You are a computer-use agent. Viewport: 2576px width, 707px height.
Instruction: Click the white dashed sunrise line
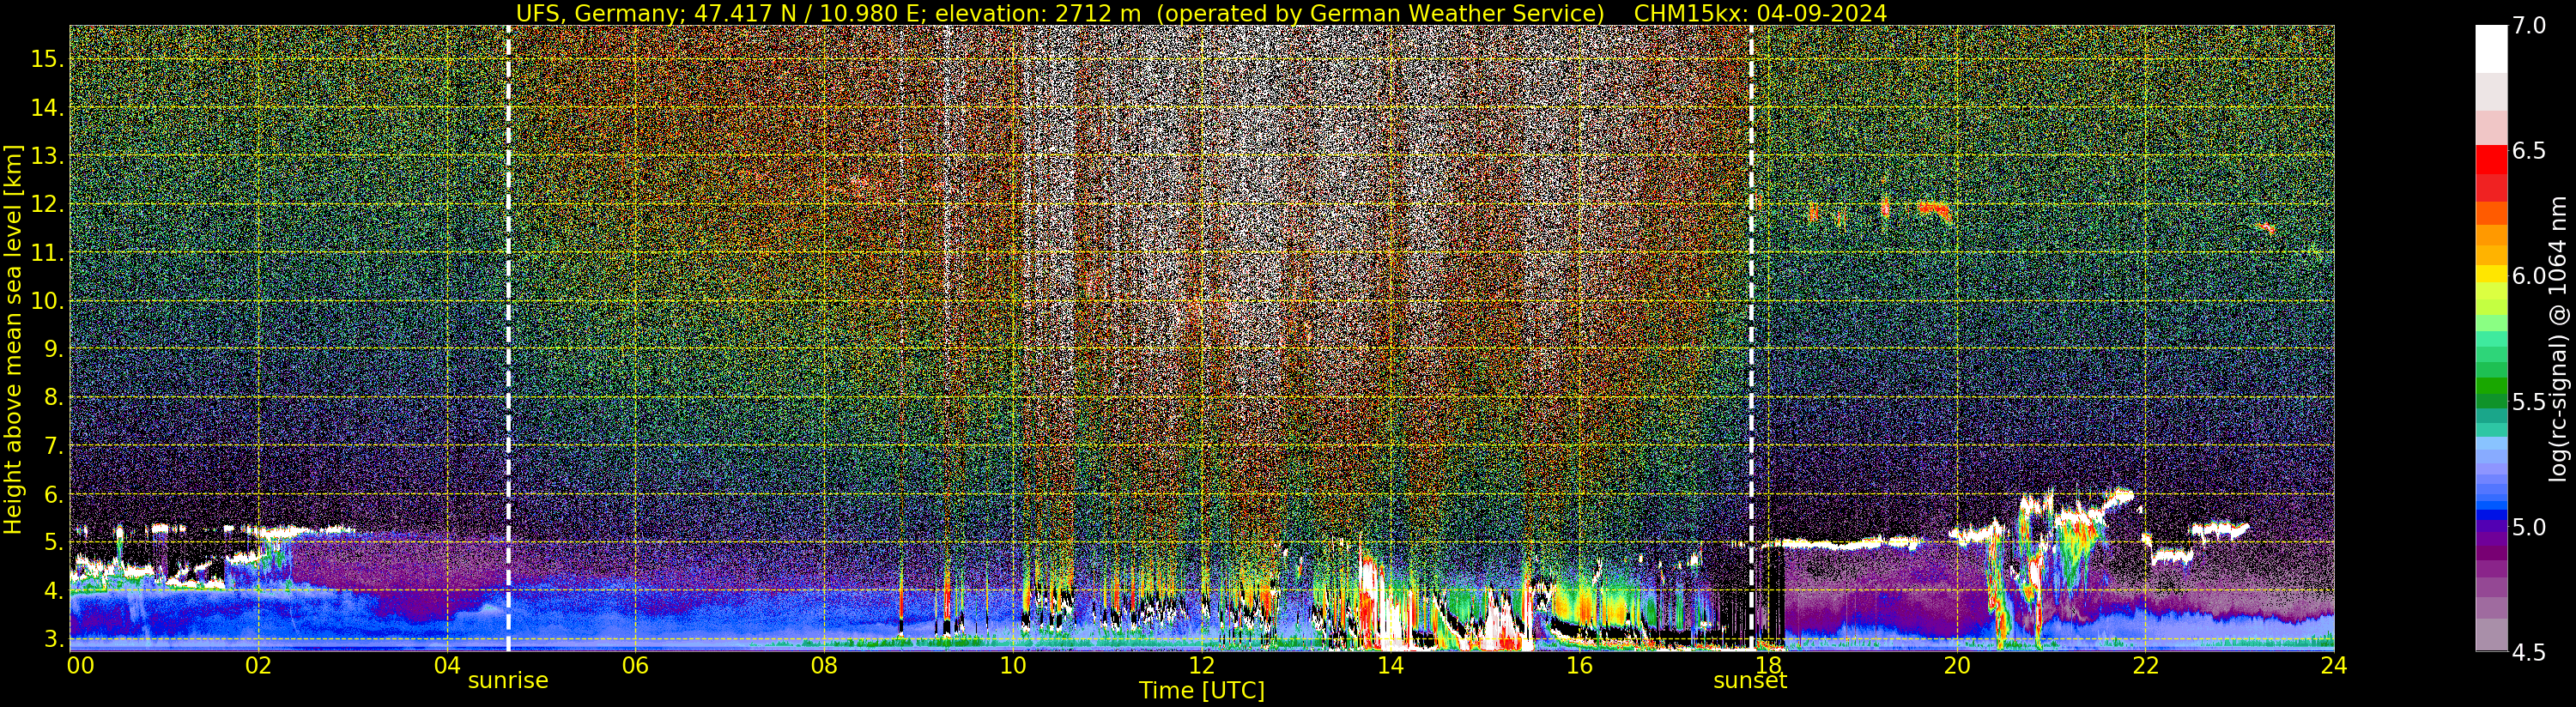(x=508, y=338)
